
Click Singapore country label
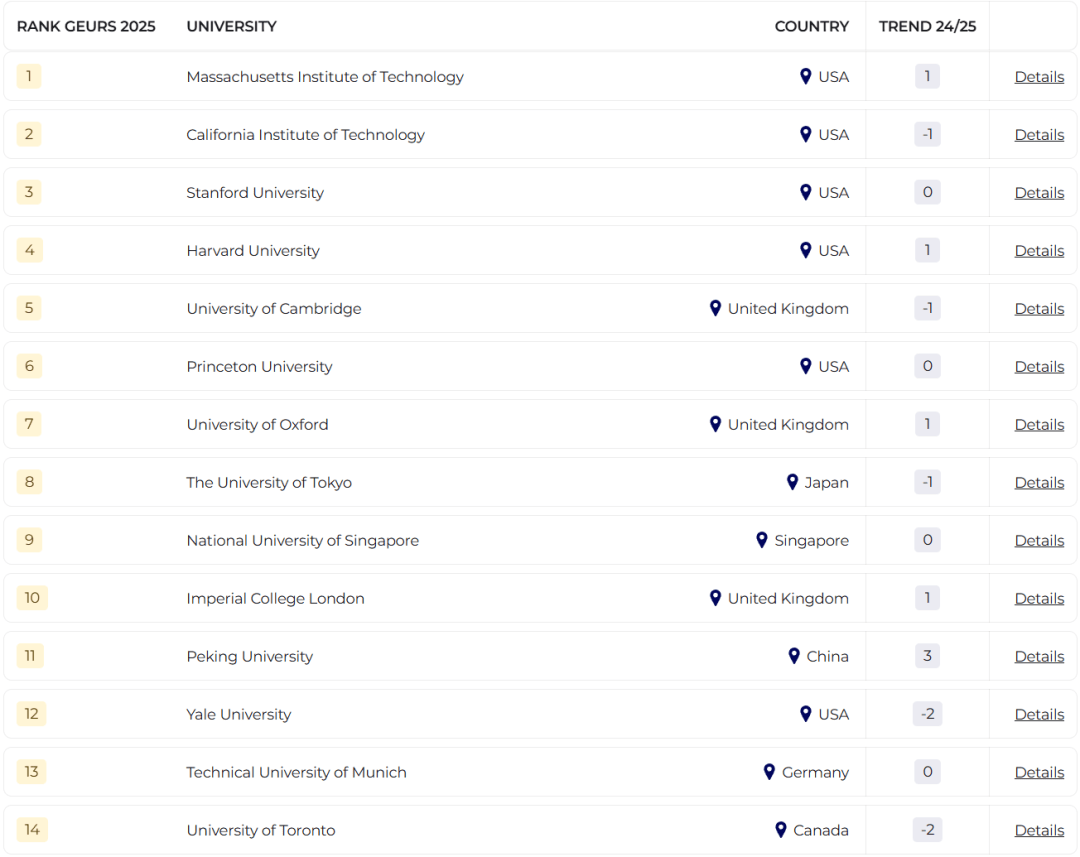coord(811,541)
